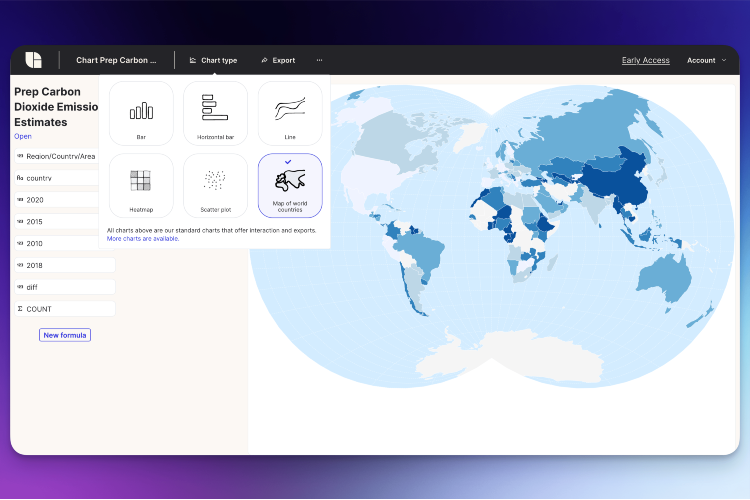The width and height of the screenshot is (750, 500).
Task: Click the app logo in top bar
Action: 33,60
